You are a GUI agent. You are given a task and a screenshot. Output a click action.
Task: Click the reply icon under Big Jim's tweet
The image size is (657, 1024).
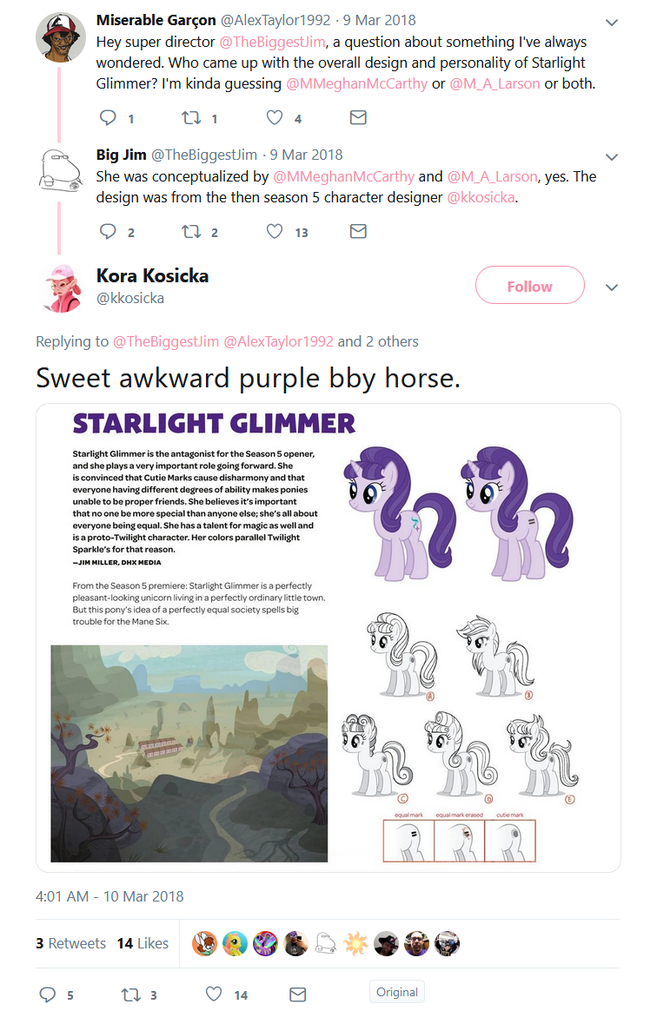[107, 231]
